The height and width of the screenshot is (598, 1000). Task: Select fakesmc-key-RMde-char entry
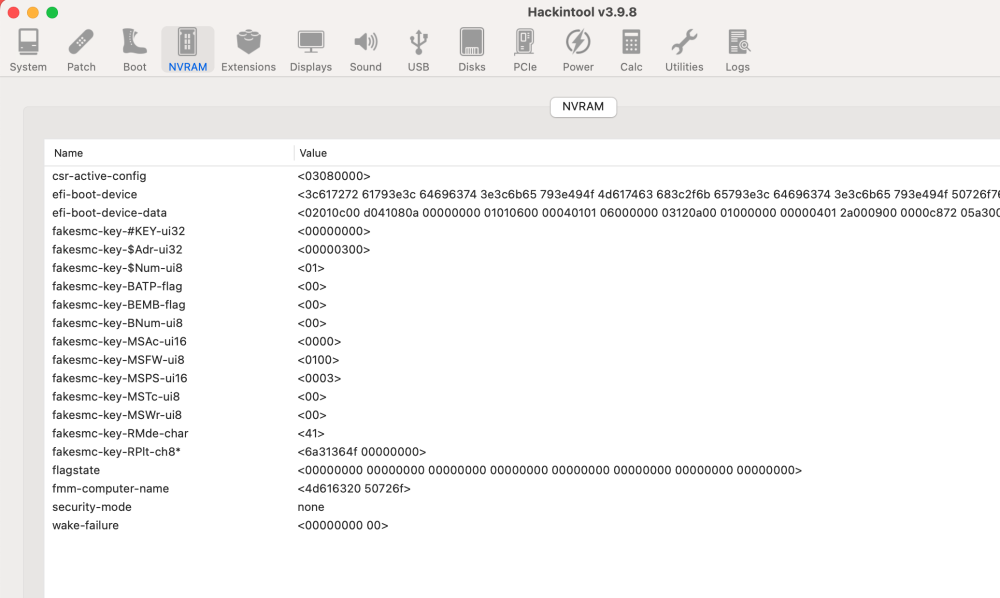[x=120, y=434]
